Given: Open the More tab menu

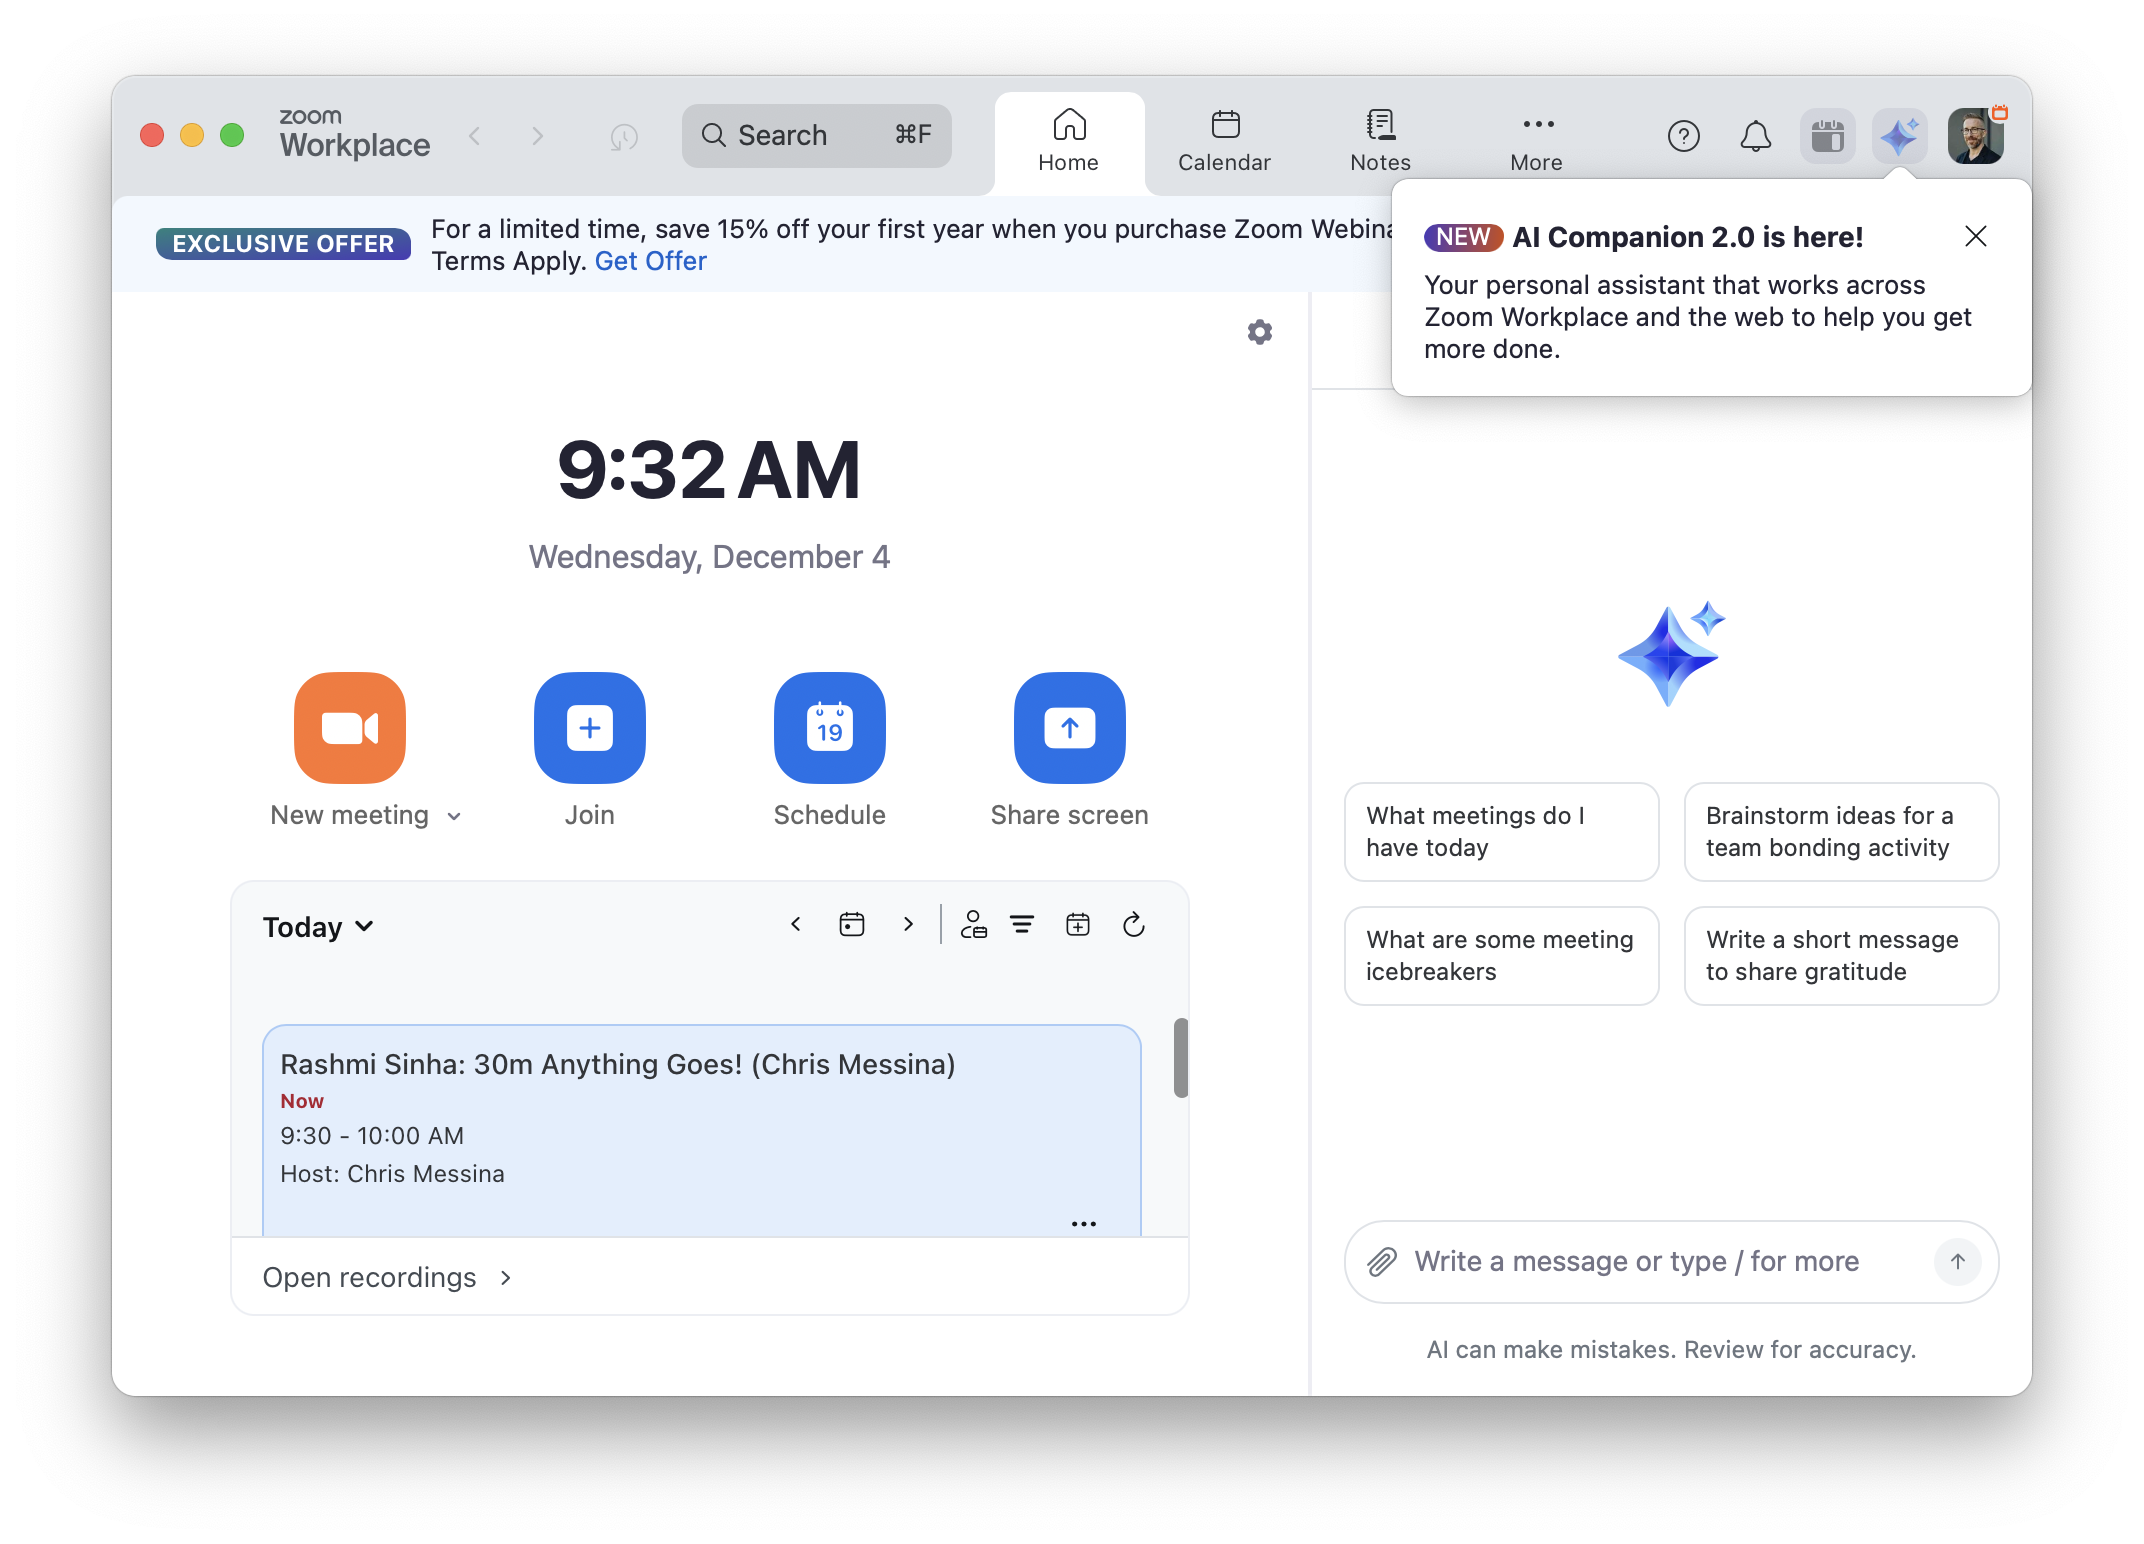Looking at the screenshot, I should point(1536,142).
